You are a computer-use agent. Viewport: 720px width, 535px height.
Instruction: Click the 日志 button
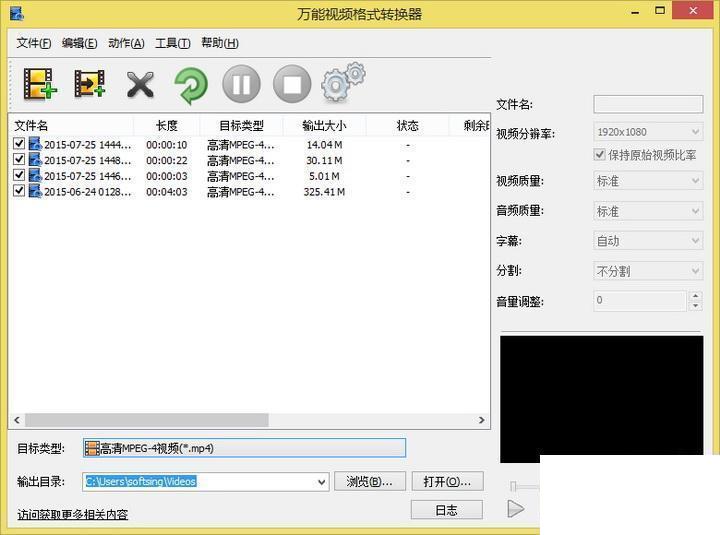tap(446, 510)
